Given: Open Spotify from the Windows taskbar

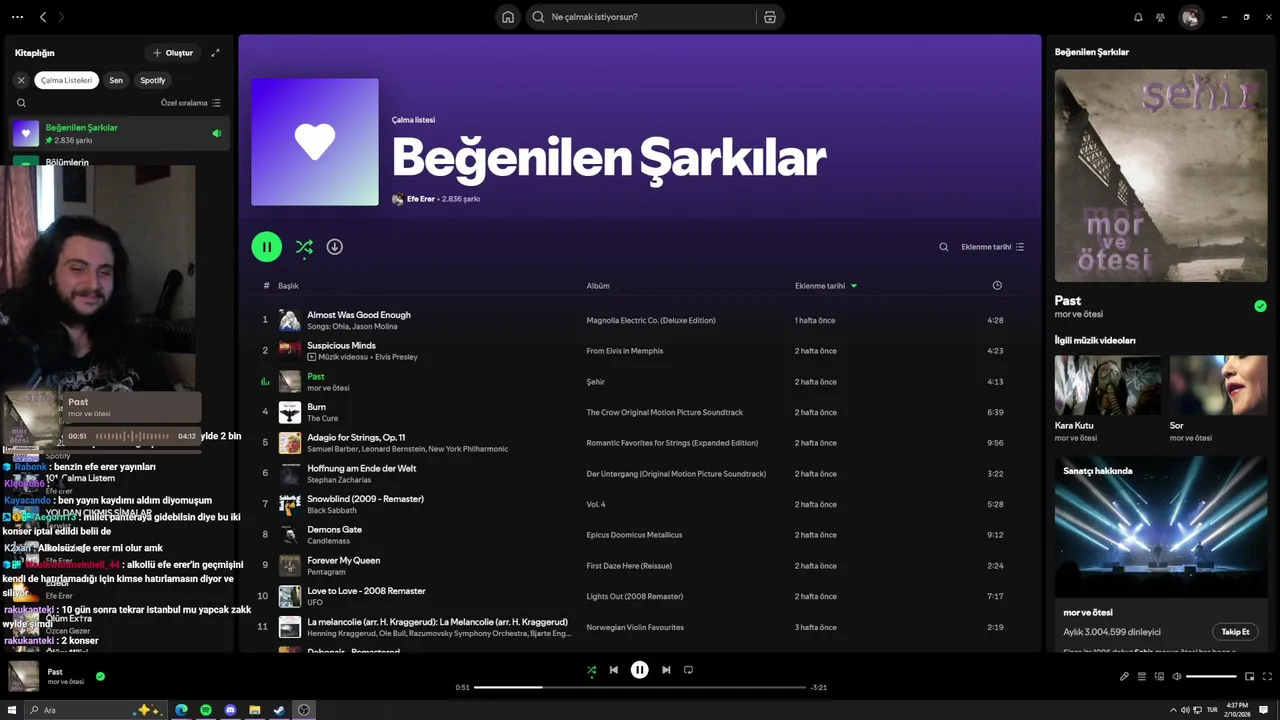Looking at the screenshot, I should click(206, 710).
